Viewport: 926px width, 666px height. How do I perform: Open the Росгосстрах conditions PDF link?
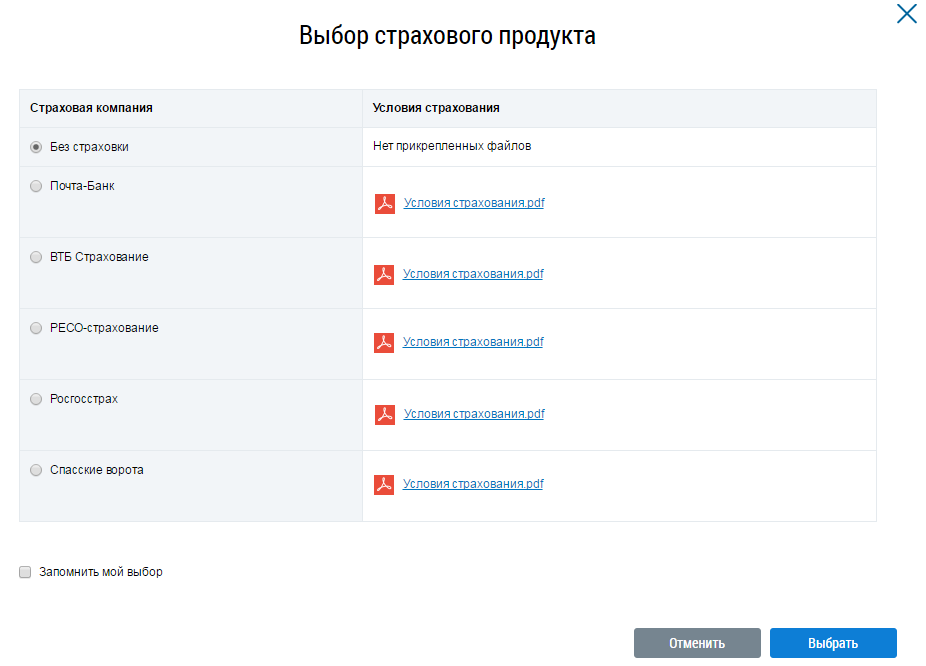474,414
